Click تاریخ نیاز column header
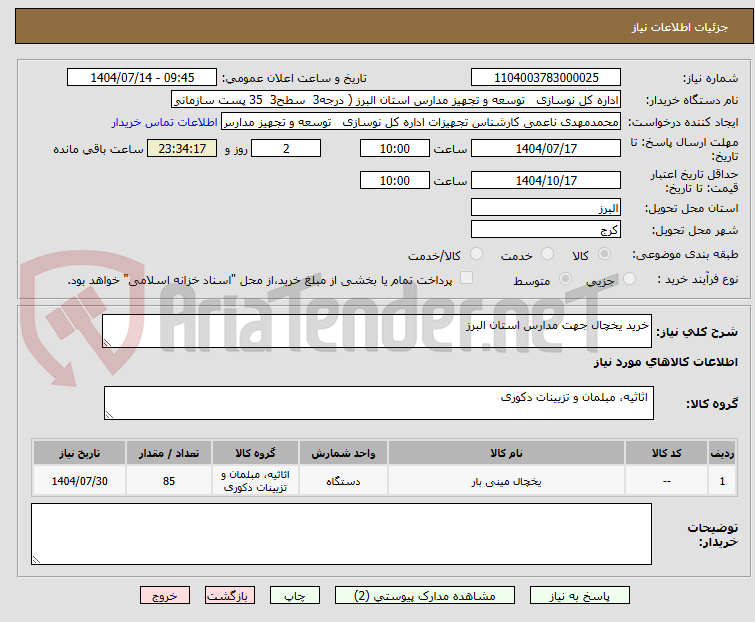This screenshot has height=622, width=755. 79,453
